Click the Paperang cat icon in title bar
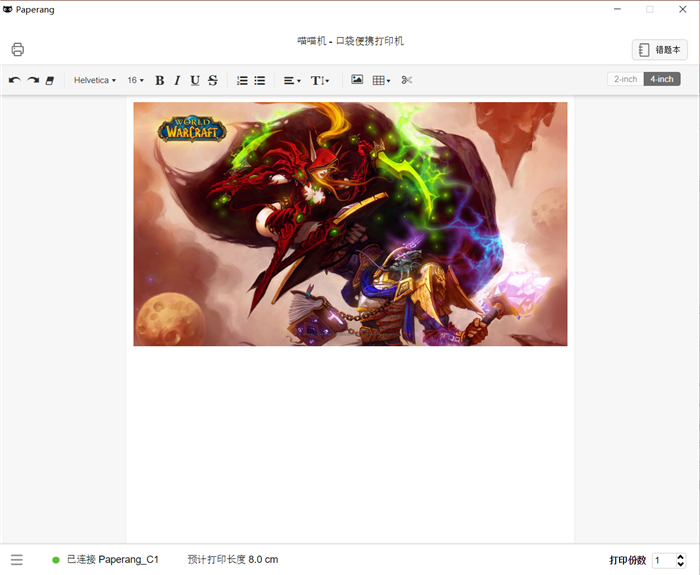 tap(8, 9)
